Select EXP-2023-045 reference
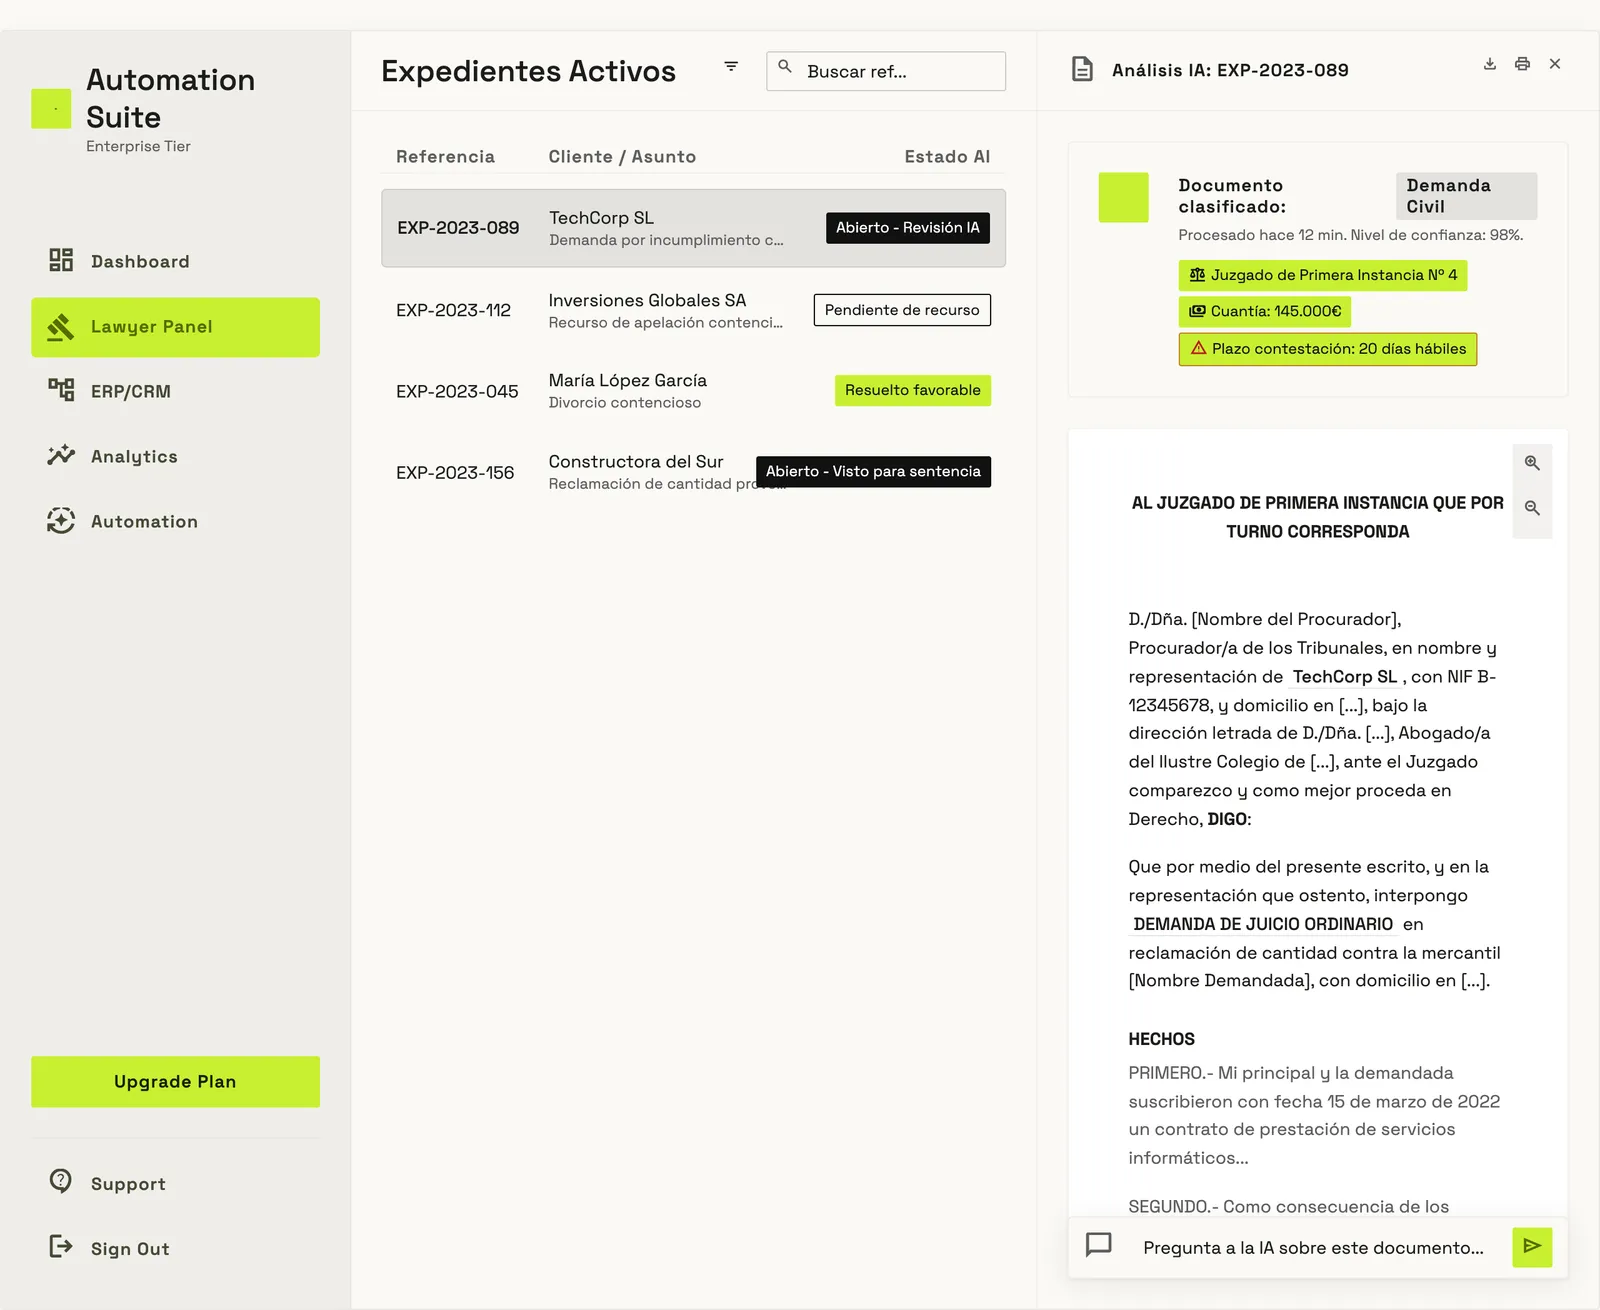 coord(457,391)
